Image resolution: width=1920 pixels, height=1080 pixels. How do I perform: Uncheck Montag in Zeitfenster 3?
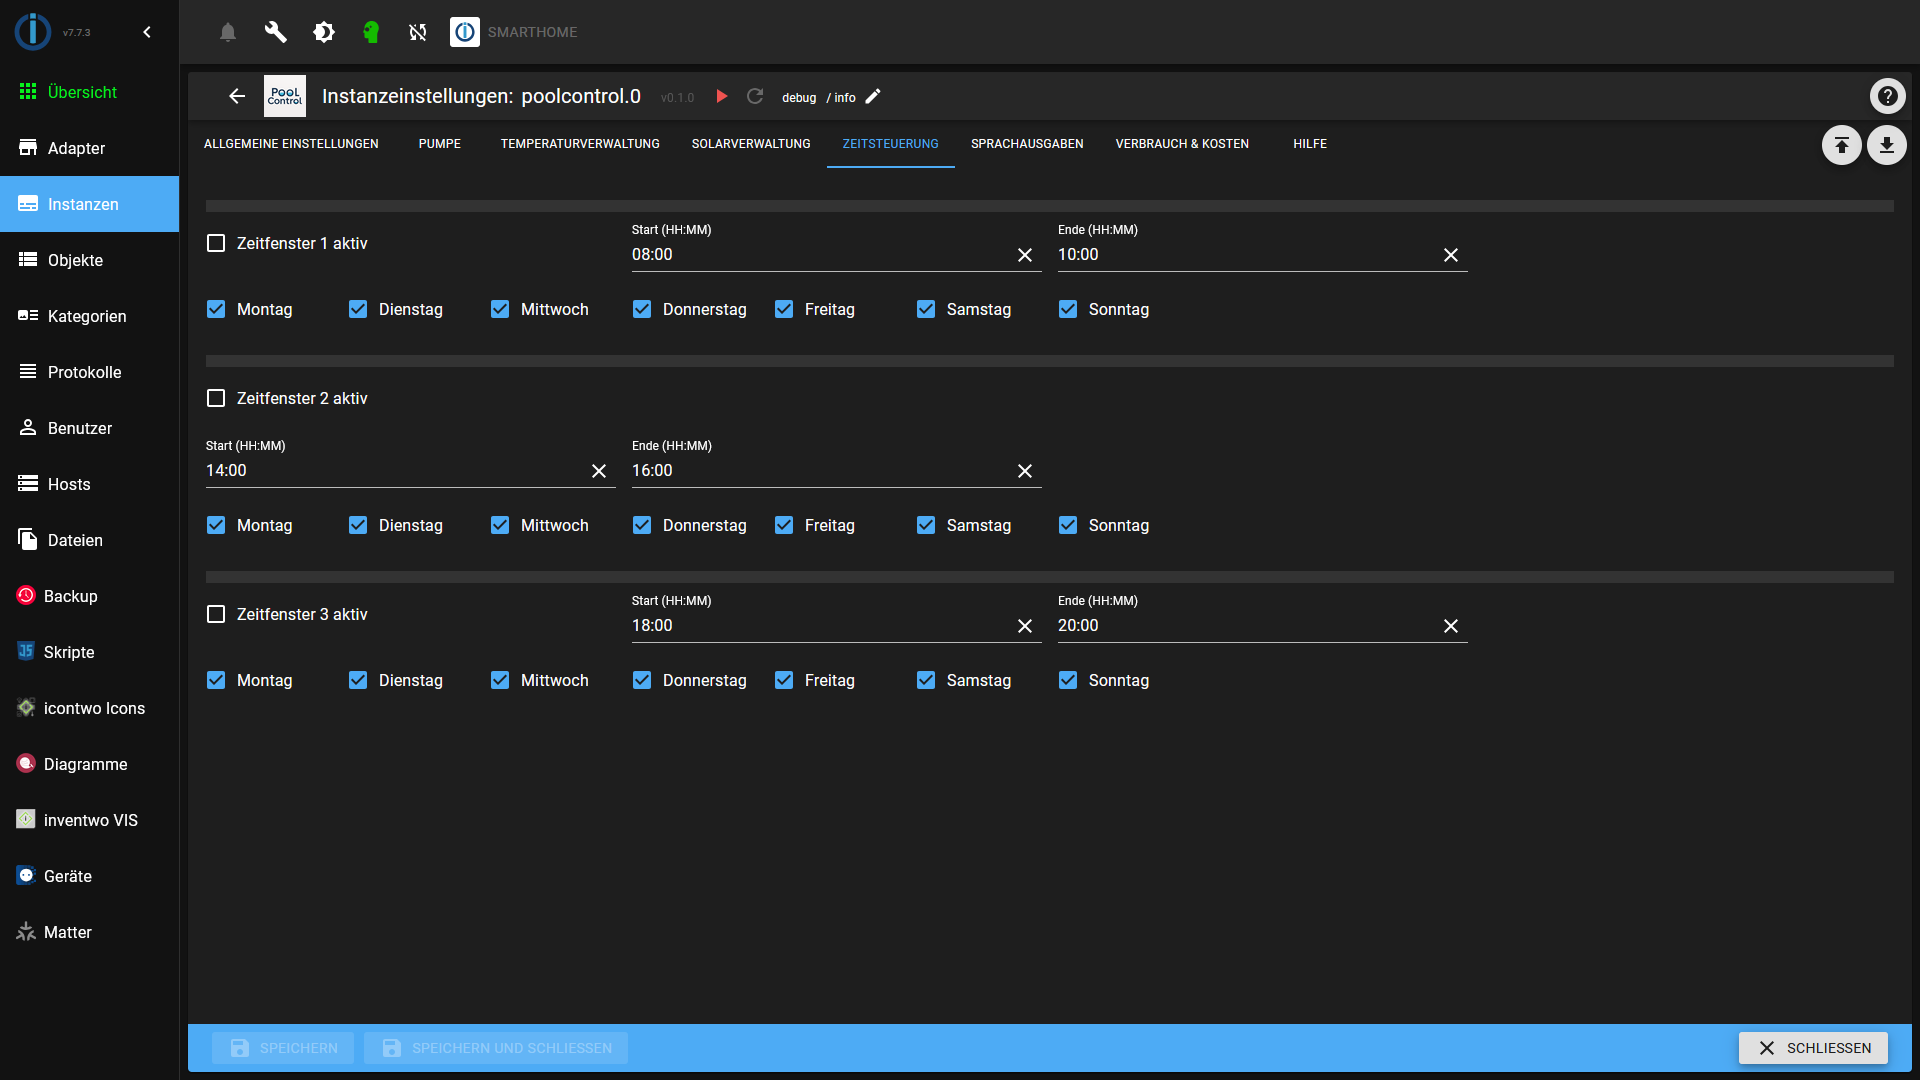pos(216,680)
